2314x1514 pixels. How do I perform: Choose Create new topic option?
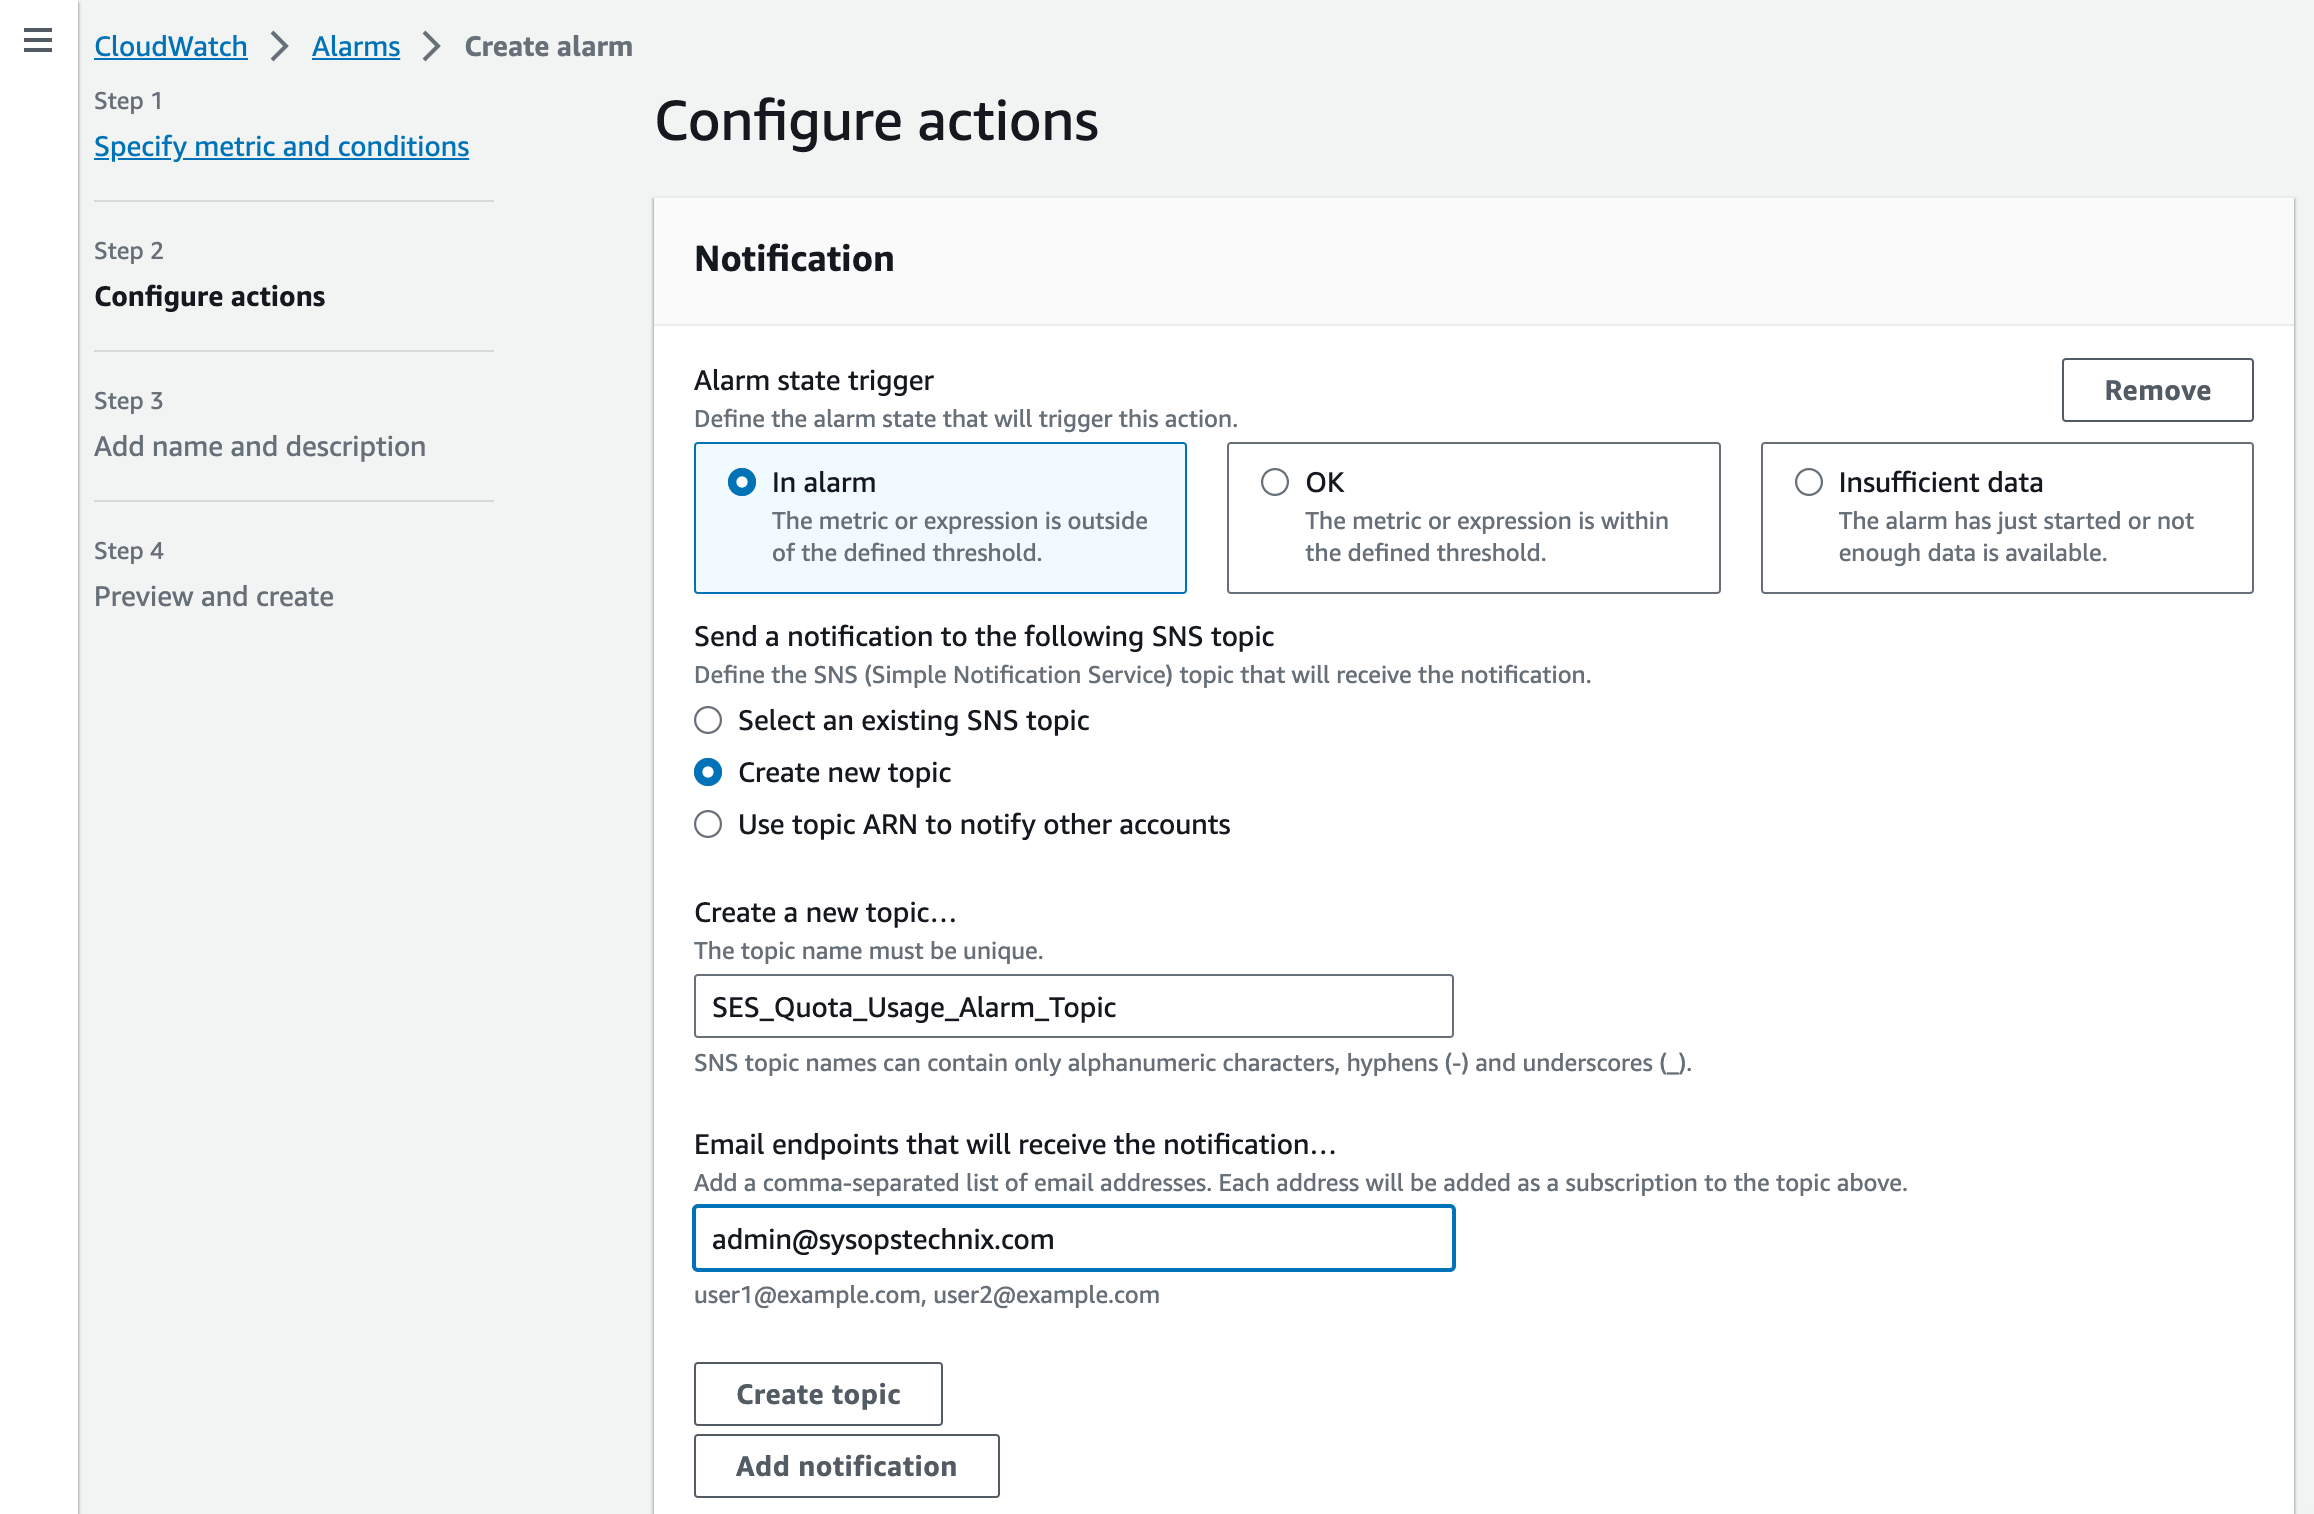pos(708,772)
